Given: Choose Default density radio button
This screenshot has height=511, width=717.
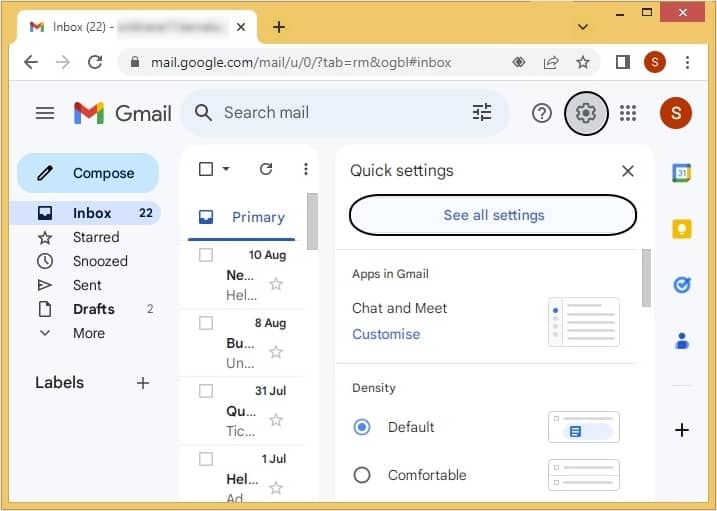Looking at the screenshot, I should (362, 427).
